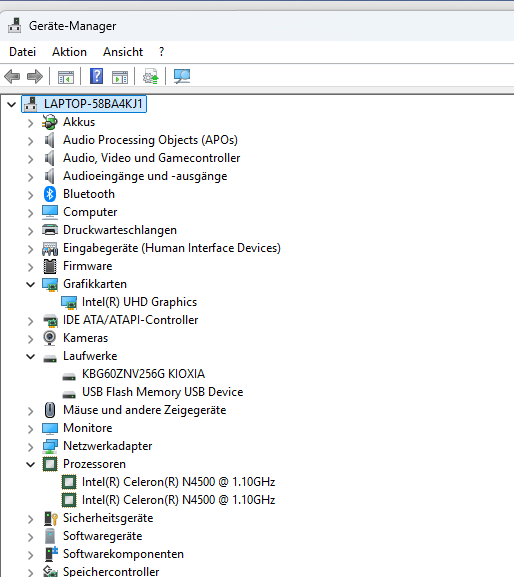This screenshot has height=577, width=514.
Task: Click the Mäuse und andere Zeigegeräte mouse icon
Action: click(50, 410)
